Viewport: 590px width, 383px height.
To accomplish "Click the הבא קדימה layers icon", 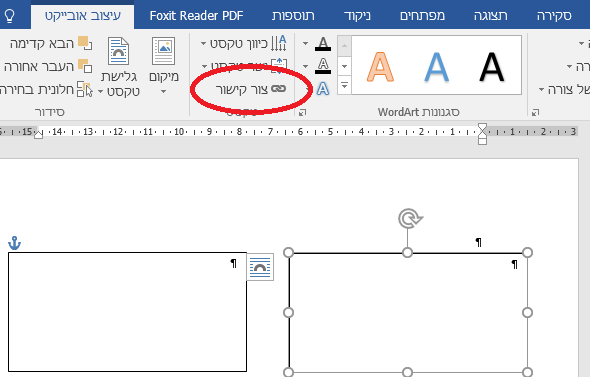I will (85, 43).
